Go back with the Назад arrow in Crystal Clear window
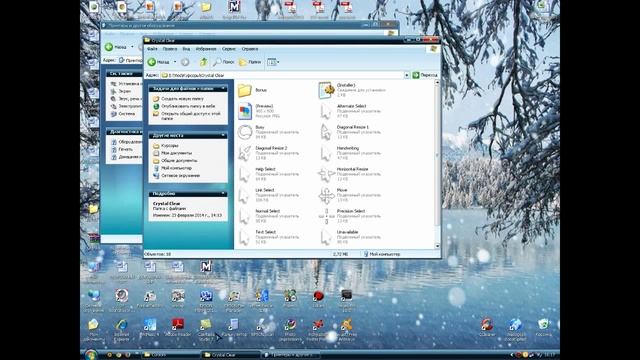 [159, 62]
